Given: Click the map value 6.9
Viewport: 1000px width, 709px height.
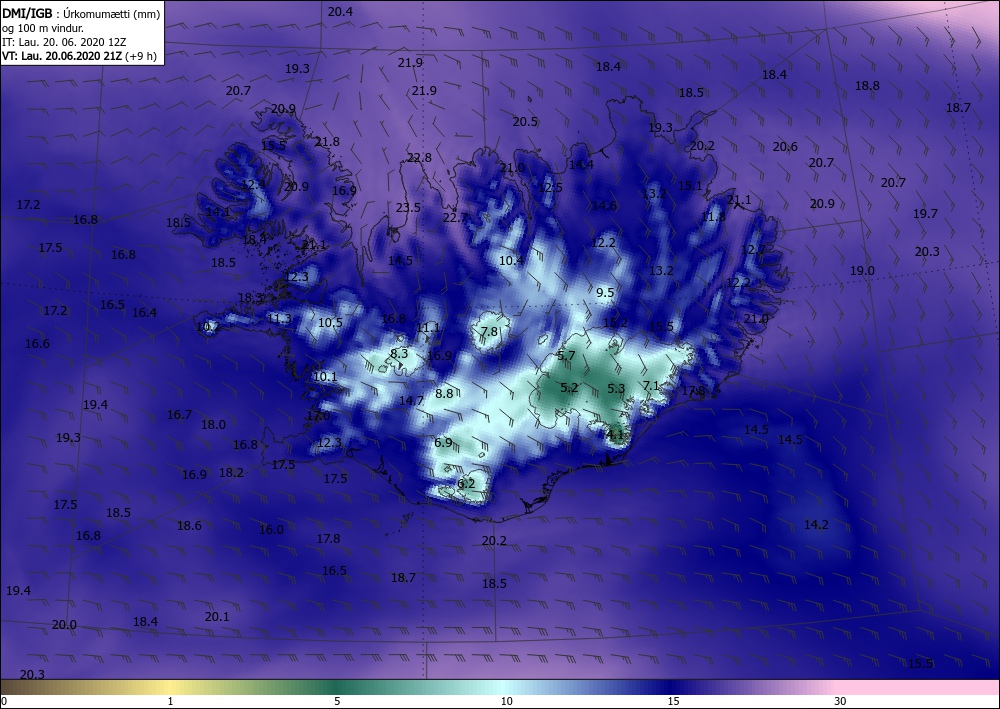Looking at the screenshot, I should [443, 442].
